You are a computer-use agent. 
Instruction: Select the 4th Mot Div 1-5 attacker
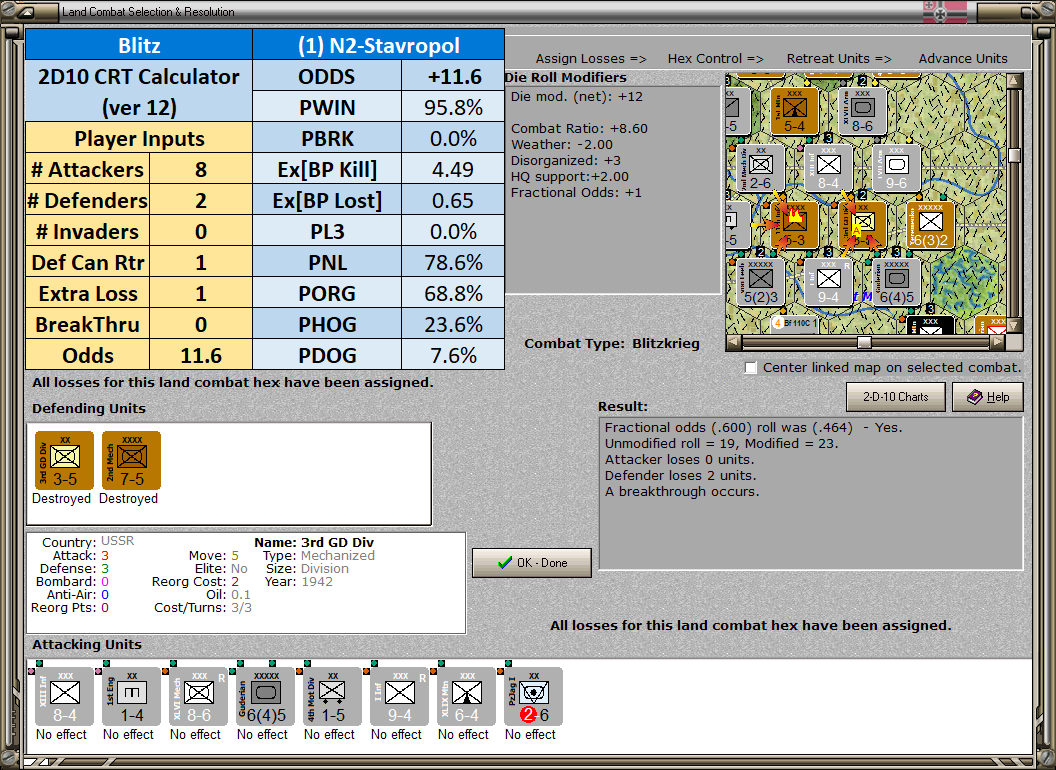(332, 697)
